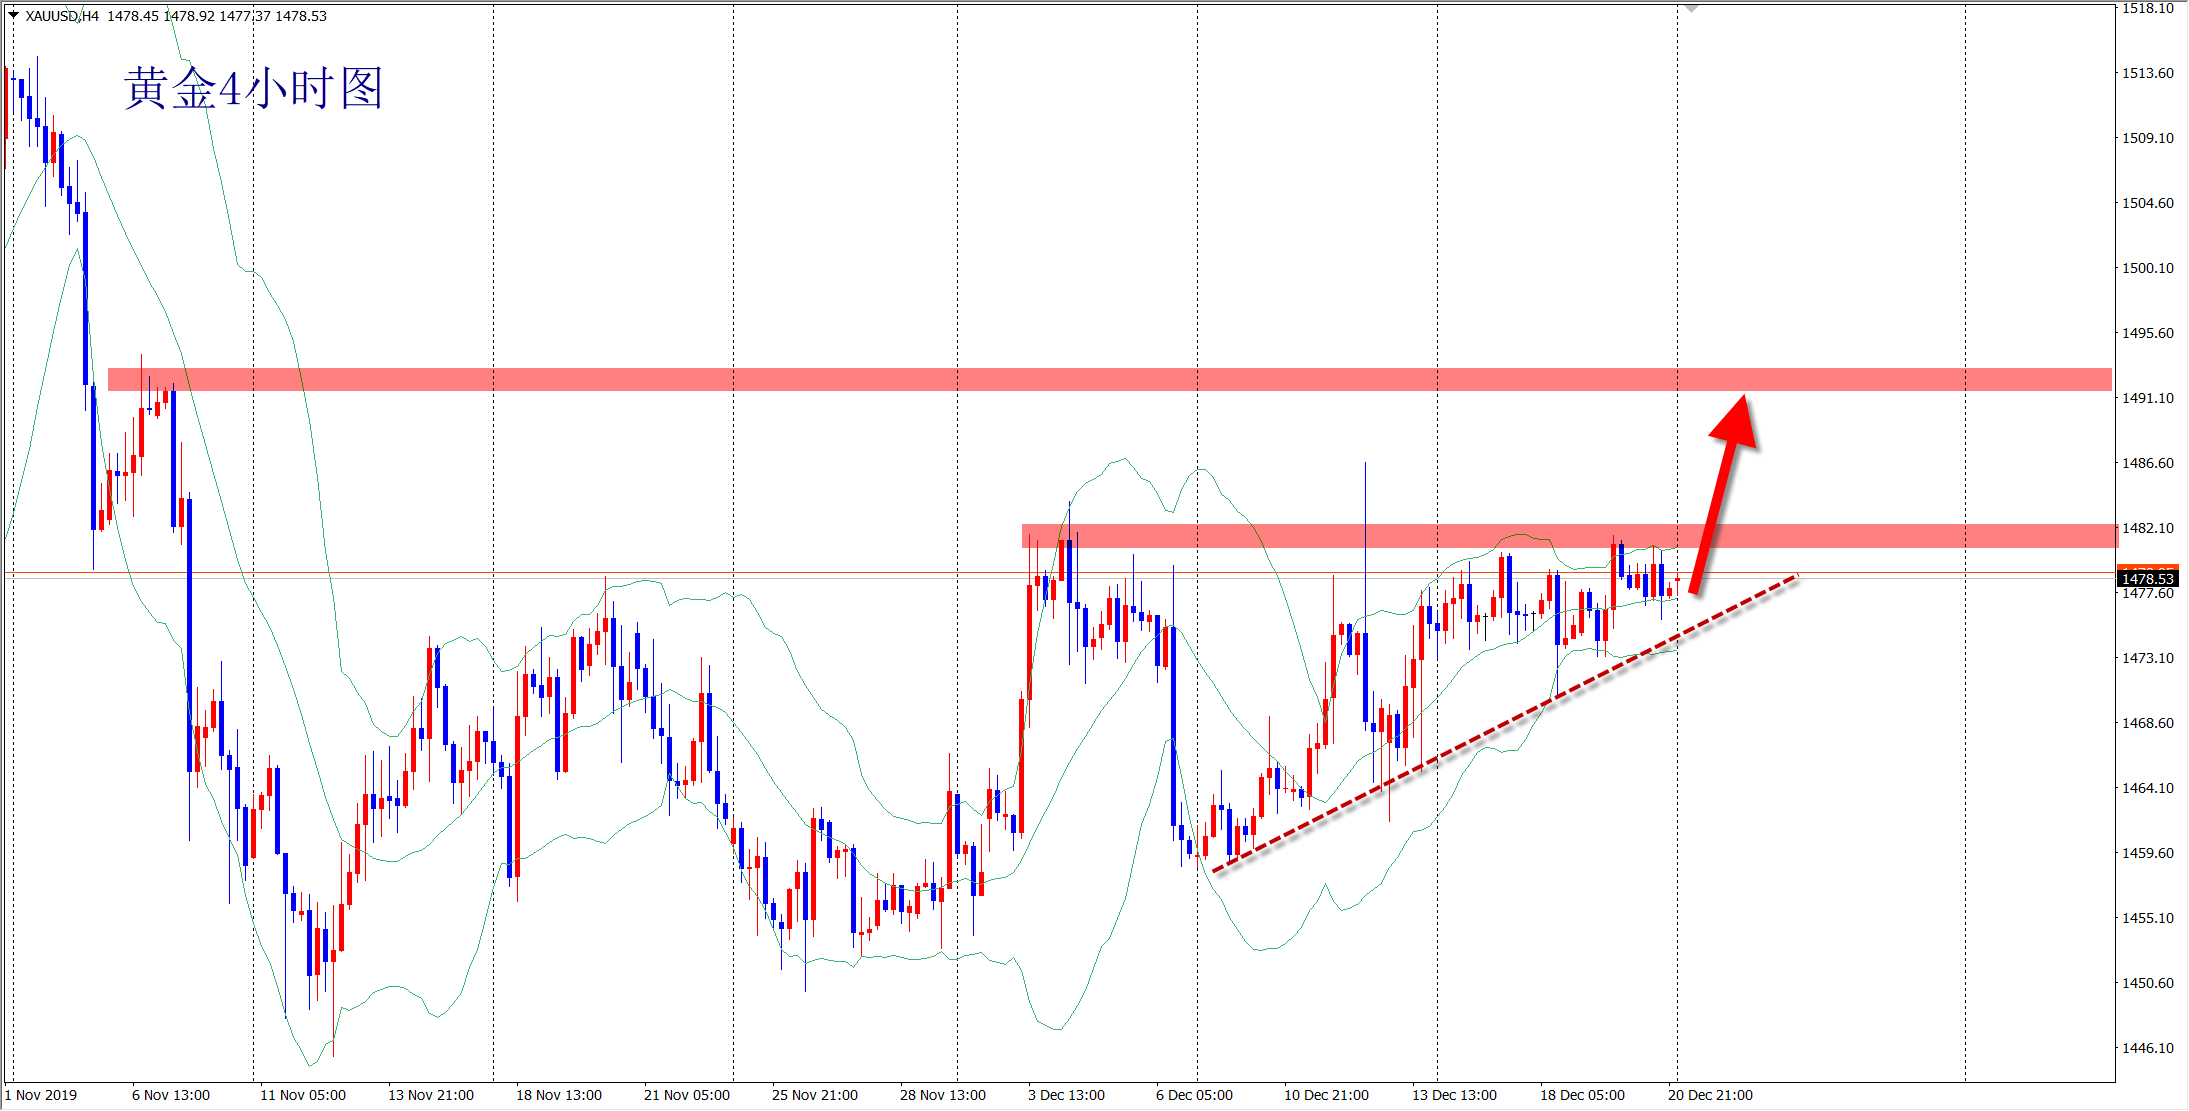Click the 3 Dec 13:00 time label
This screenshot has width=2189, height=1111.
tap(1066, 1095)
